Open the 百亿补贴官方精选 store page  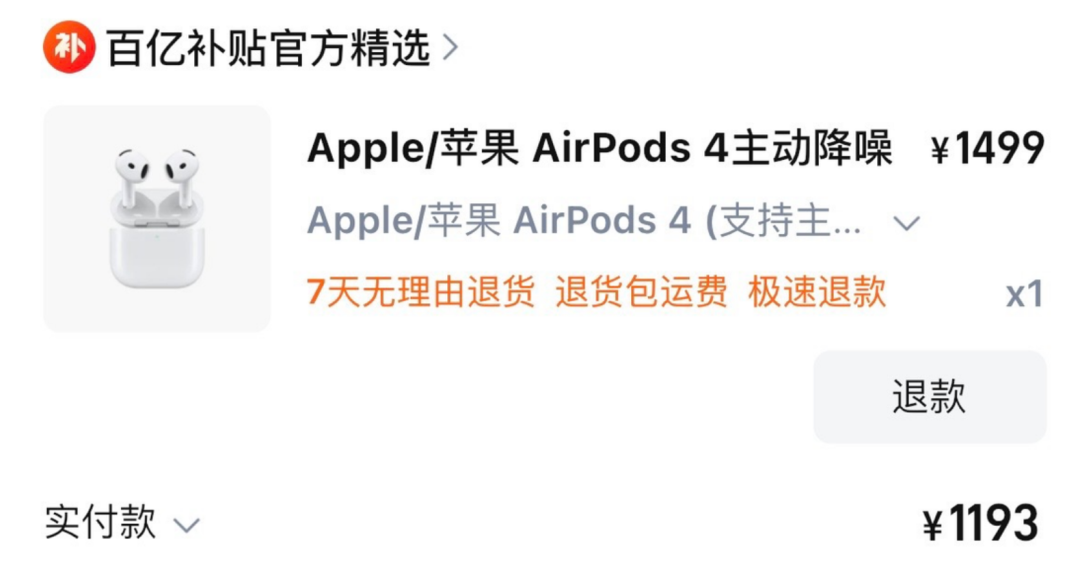(x=269, y=48)
